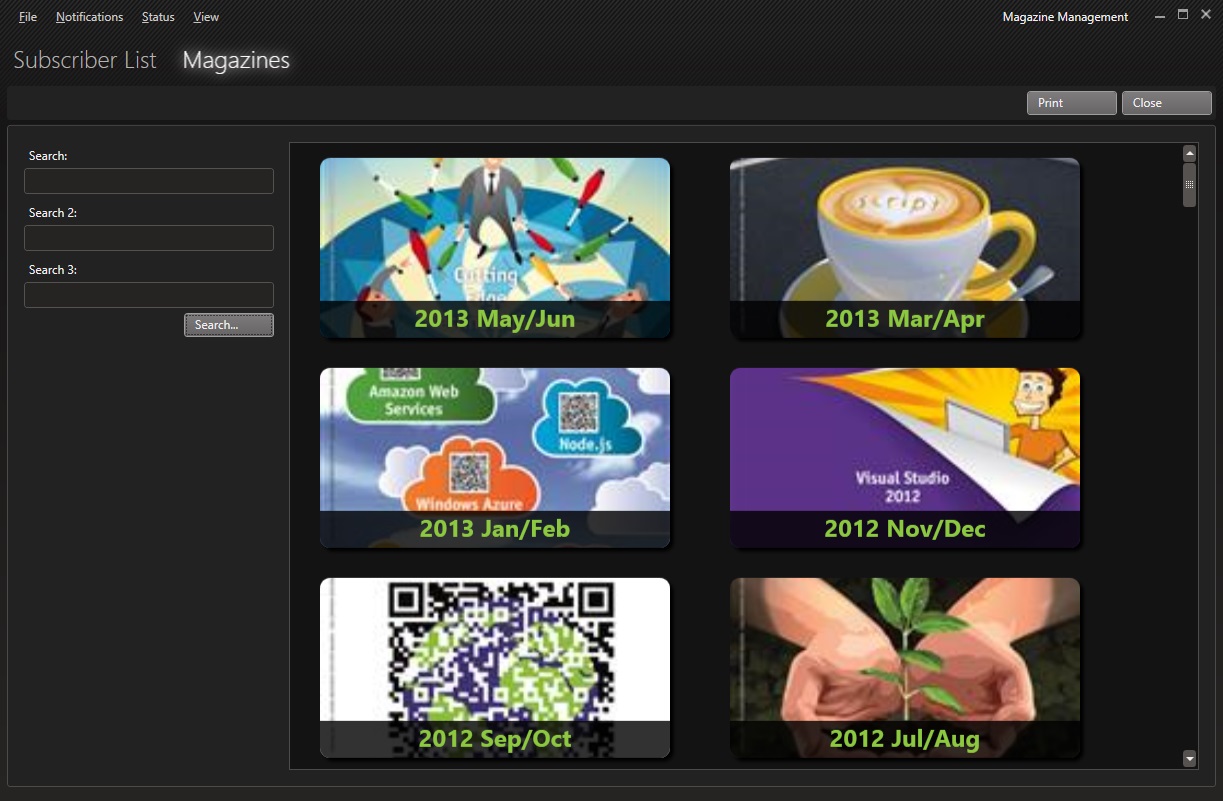1223x801 pixels.
Task: Click the scrollbar up arrow
Action: (1190, 154)
